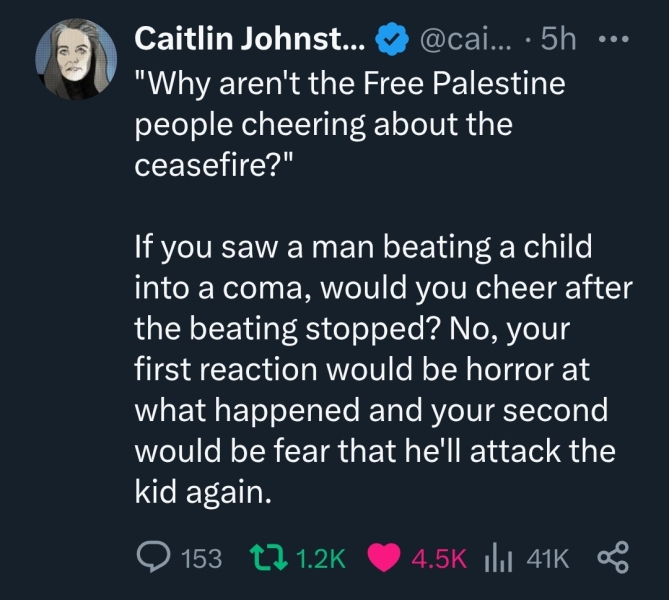
Task: Open the share icon
Action: [610, 557]
